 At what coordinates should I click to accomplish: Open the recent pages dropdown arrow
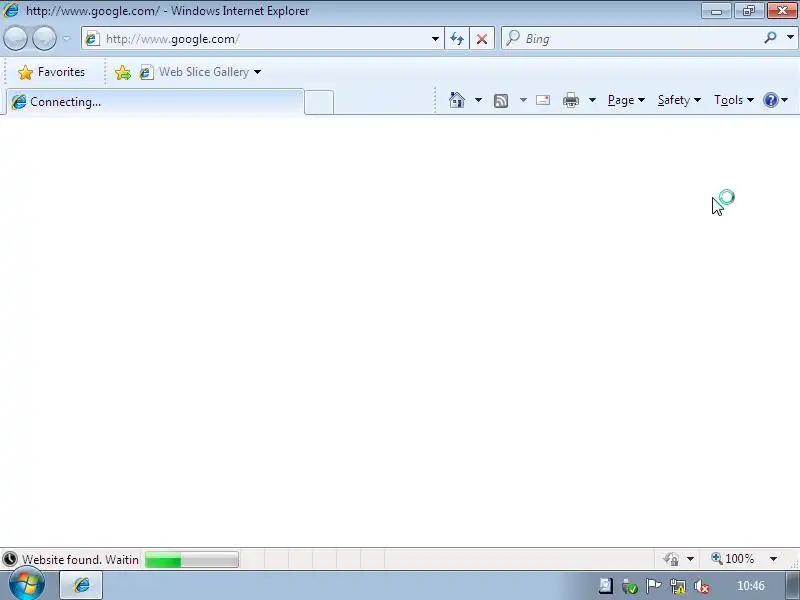(x=67, y=39)
